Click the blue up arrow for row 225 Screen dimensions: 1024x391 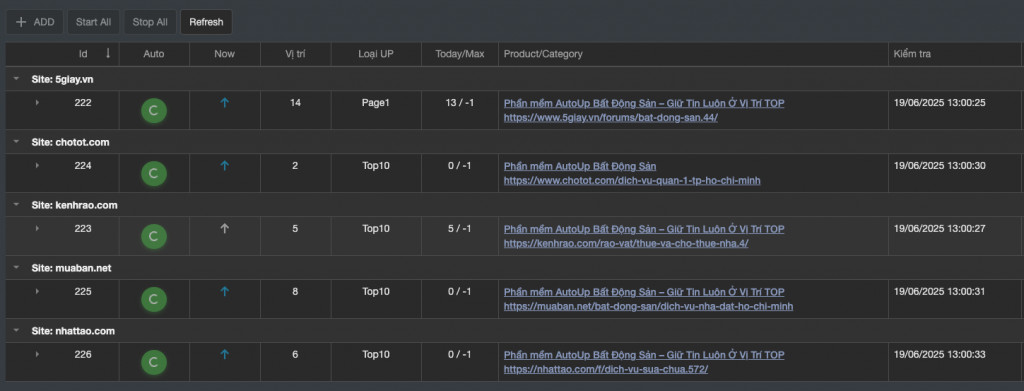click(x=225, y=291)
